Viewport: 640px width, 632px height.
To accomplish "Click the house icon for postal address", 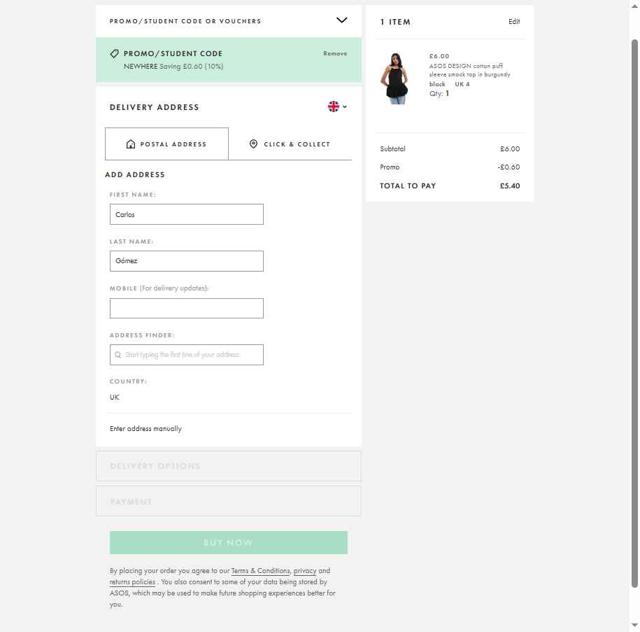I will (131, 144).
